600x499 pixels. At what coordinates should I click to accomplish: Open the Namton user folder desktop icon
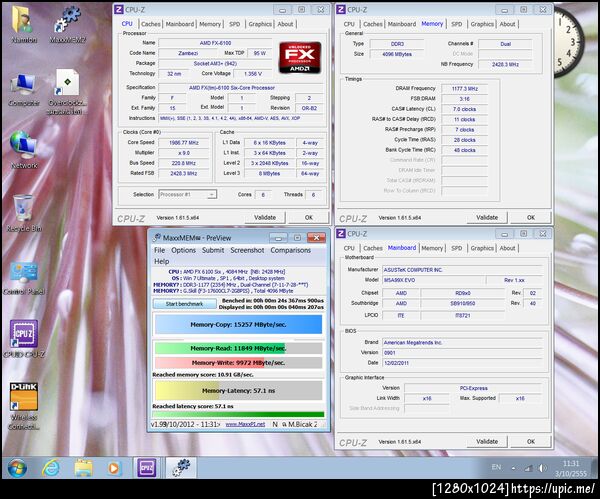(x=24, y=24)
